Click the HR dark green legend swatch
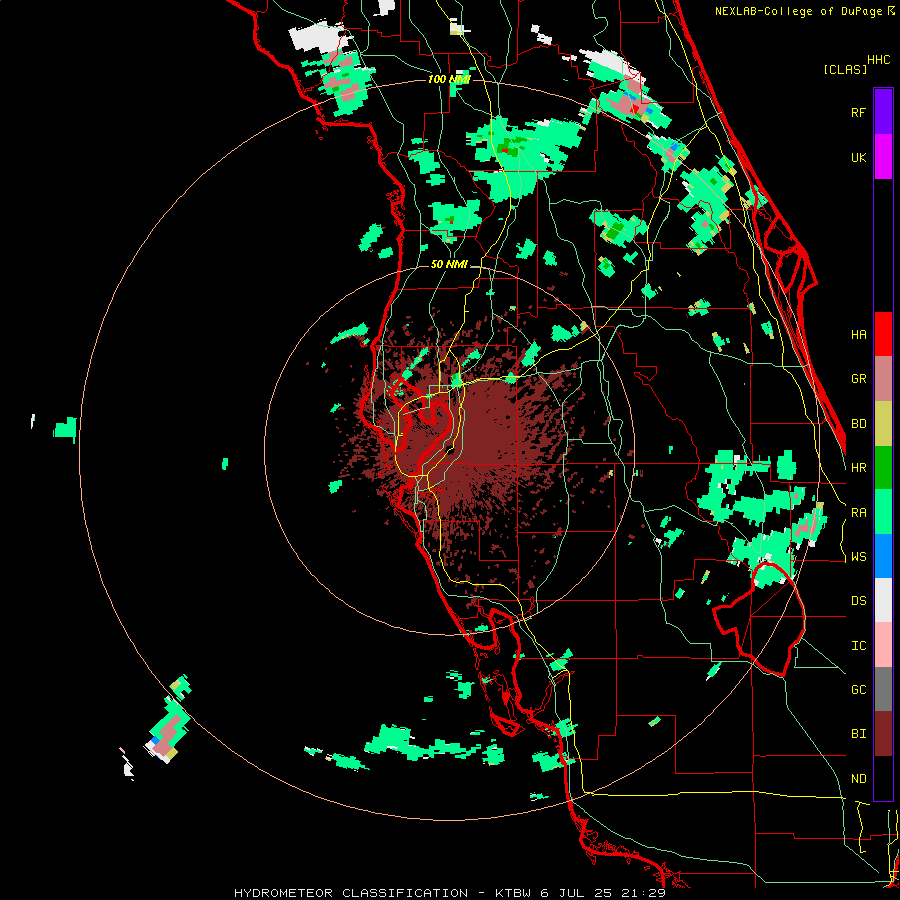 [x=883, y=468]
